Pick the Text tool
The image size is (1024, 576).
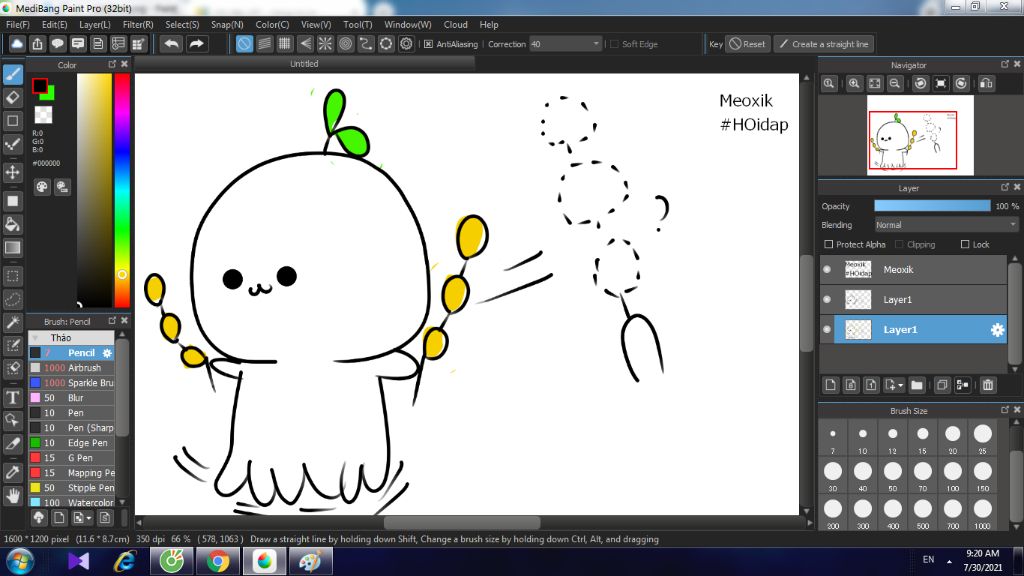pyautogui.click(x=13, y=397)
